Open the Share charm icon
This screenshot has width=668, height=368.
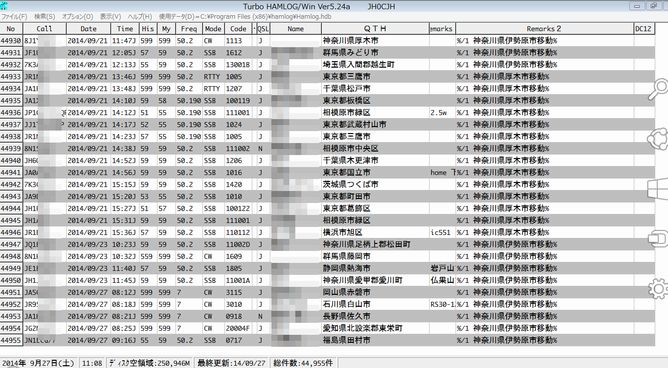[658, 139]
